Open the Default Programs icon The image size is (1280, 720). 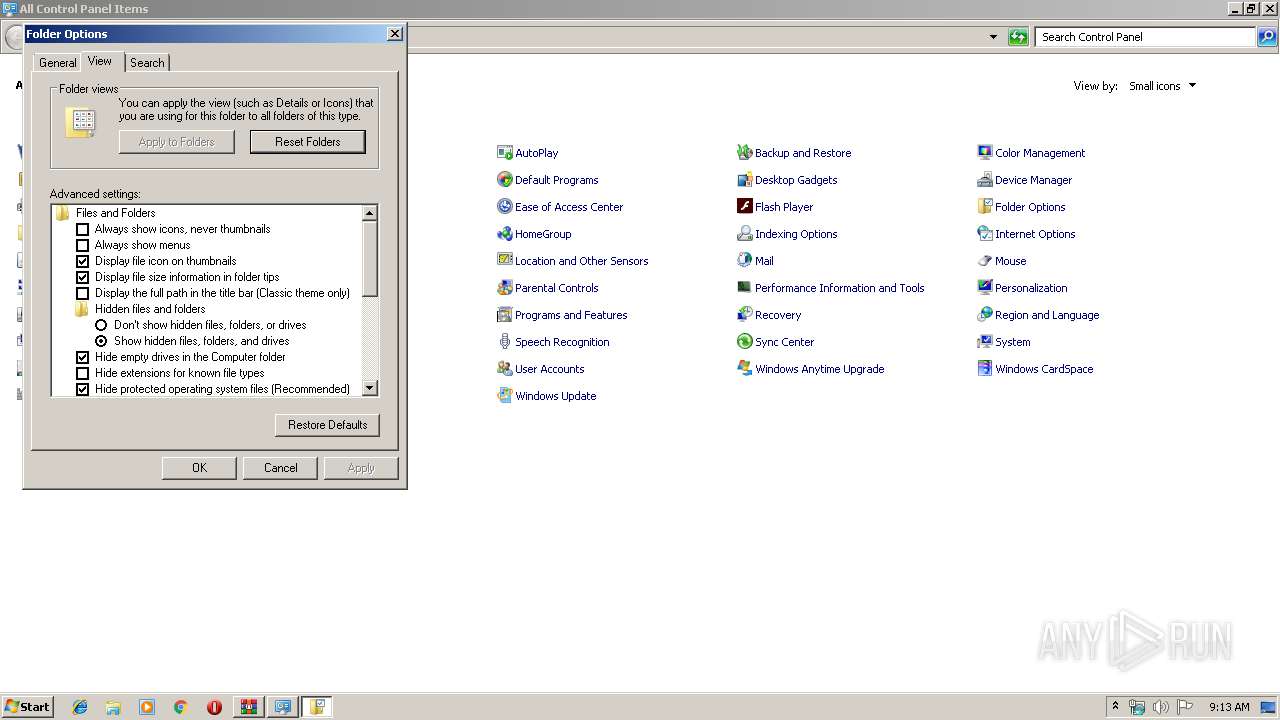547,180
